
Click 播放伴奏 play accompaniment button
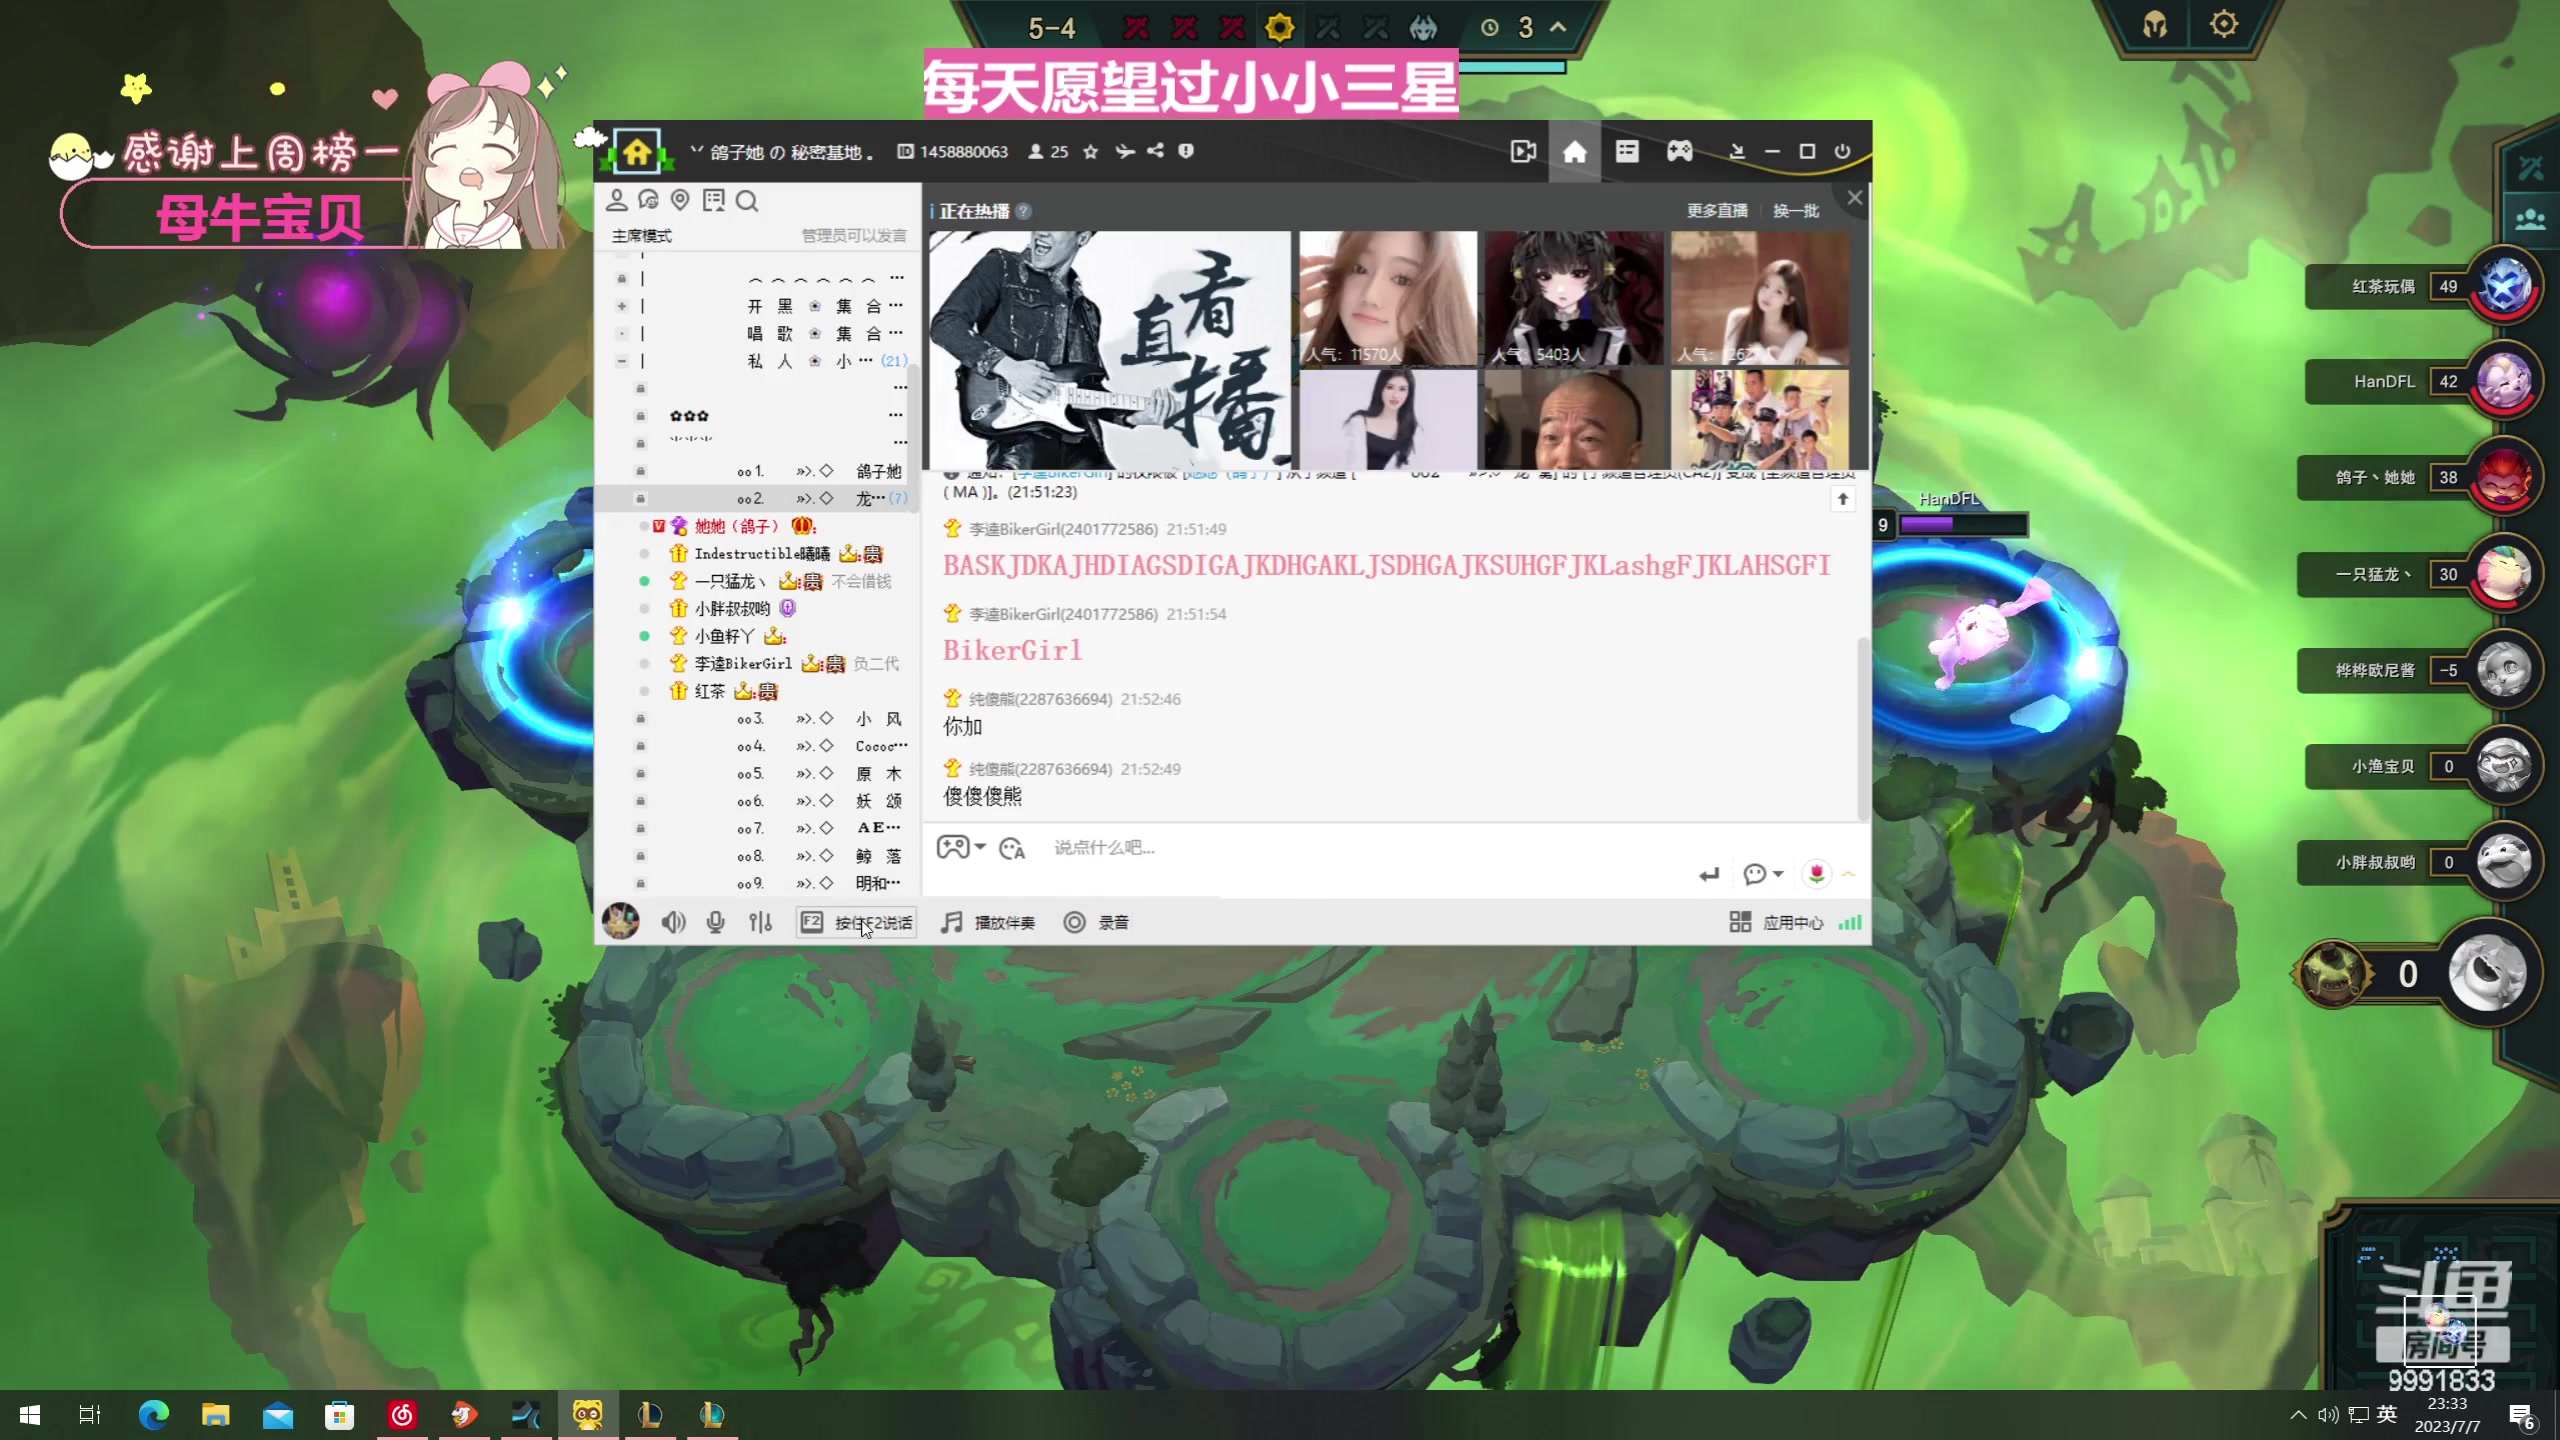pyautogui.click(x=988, y=922)
